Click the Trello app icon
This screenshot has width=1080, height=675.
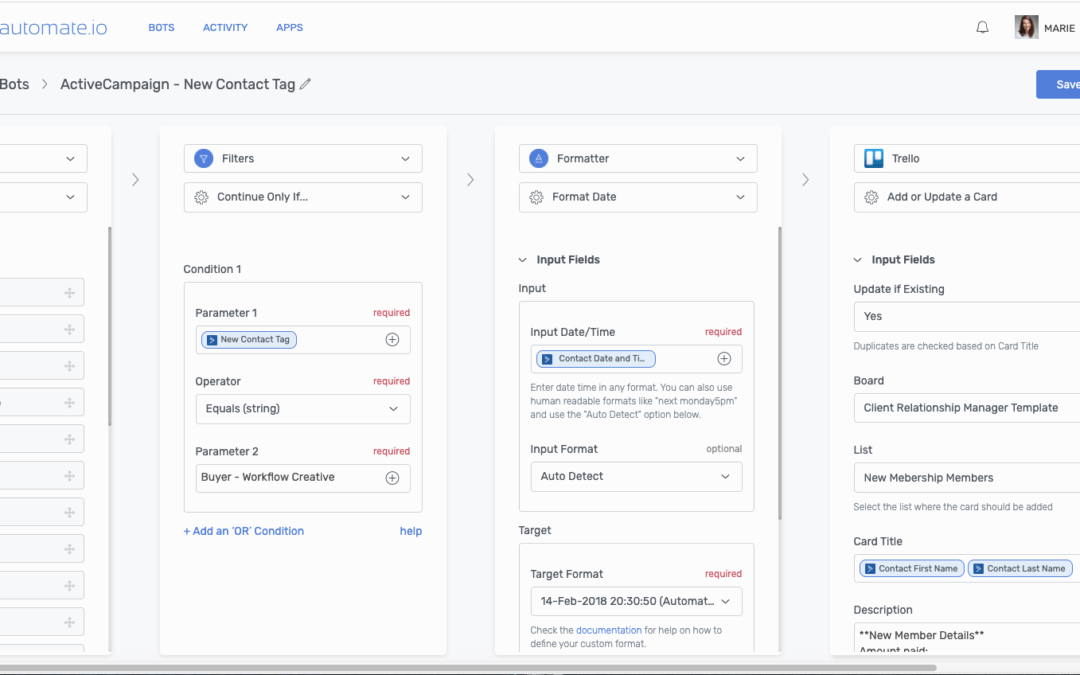(x=873, y=158)
